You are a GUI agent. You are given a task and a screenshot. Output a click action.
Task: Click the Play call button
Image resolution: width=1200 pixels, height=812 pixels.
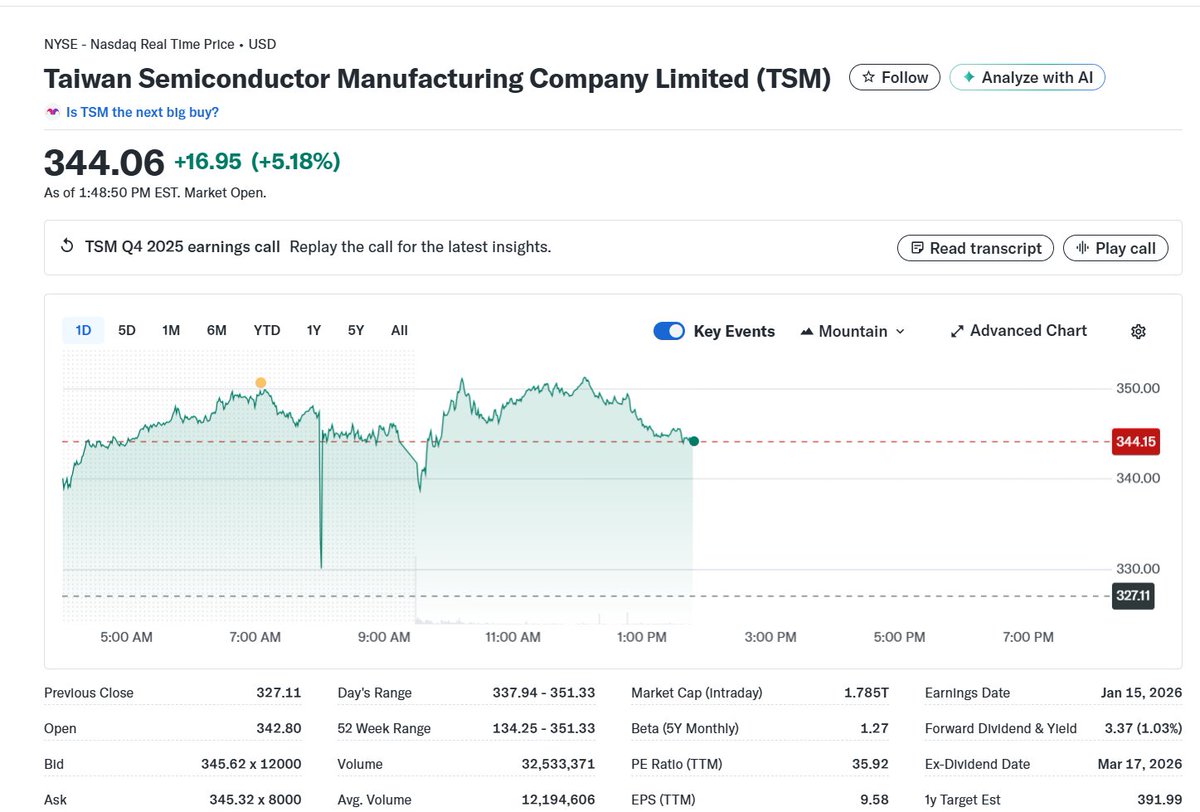click(x=1115, y=248)
